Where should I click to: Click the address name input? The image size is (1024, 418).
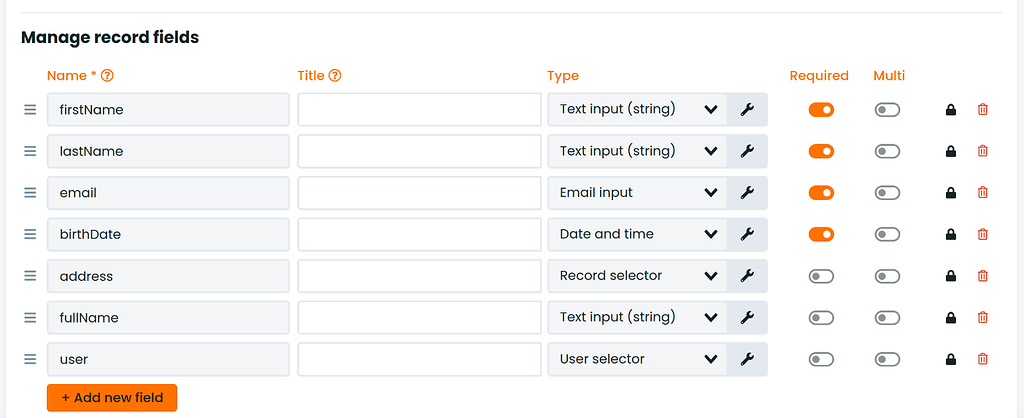click(x=168, y=276)
